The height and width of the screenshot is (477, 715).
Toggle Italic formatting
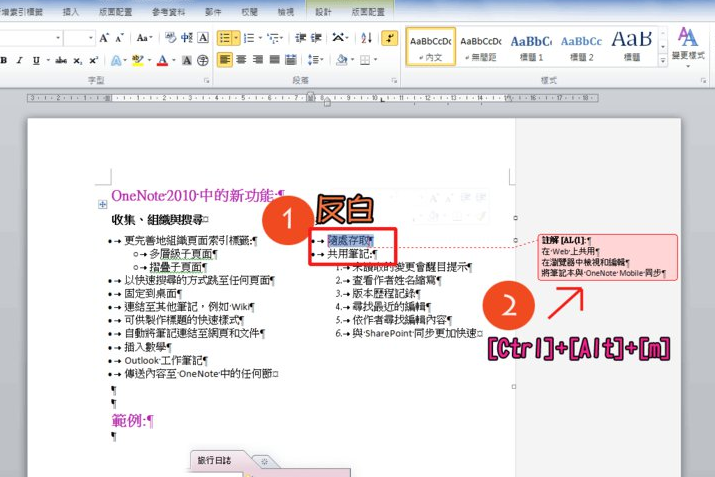(x=20, y=60)
